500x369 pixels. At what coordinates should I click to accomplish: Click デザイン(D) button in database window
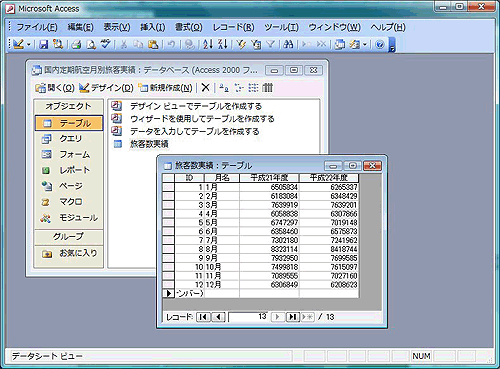point(106,88)
